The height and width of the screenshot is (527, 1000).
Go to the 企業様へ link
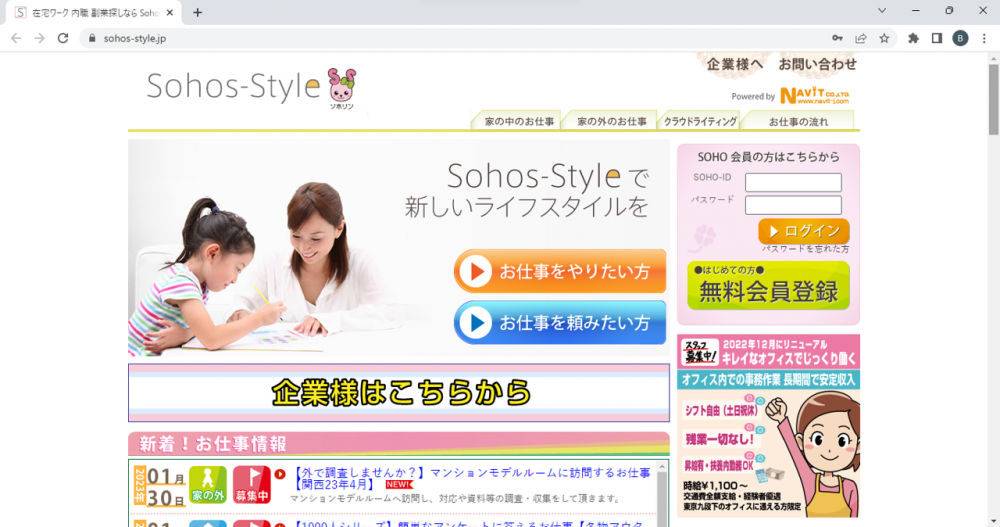point(735,64)
